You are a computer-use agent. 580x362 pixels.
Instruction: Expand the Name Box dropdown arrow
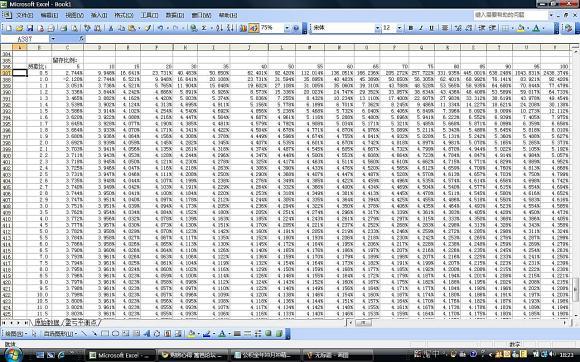[53, 39]
